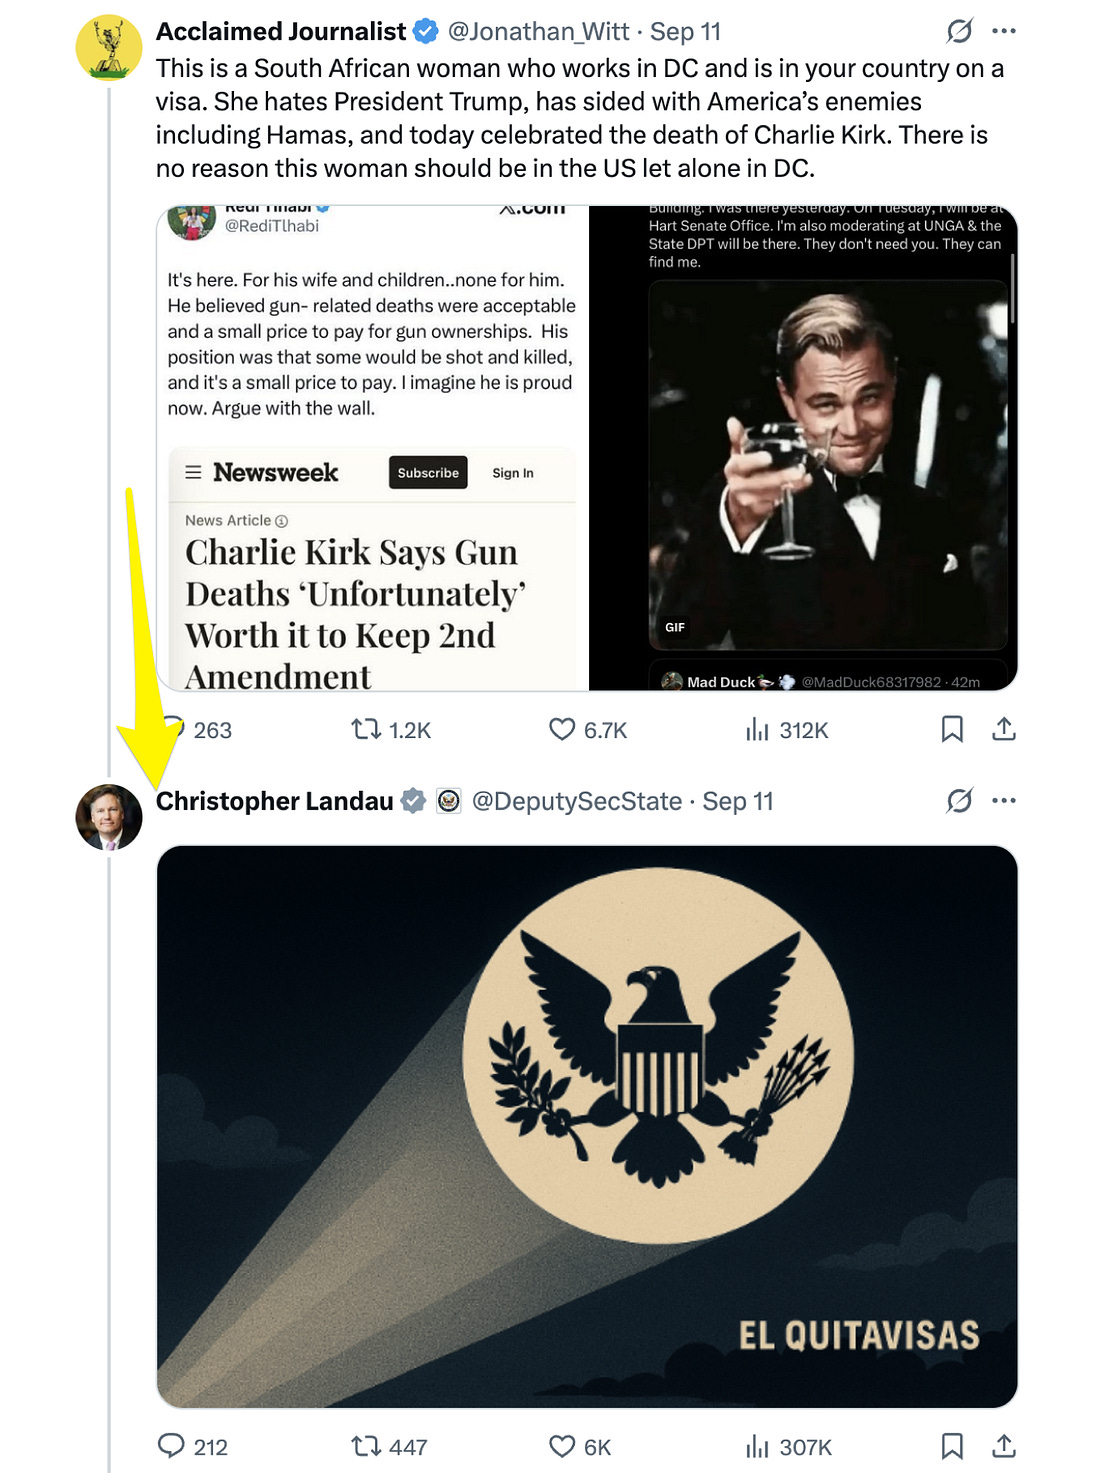Click Acclaimed Journalist's profile avatar

(109, 47)
